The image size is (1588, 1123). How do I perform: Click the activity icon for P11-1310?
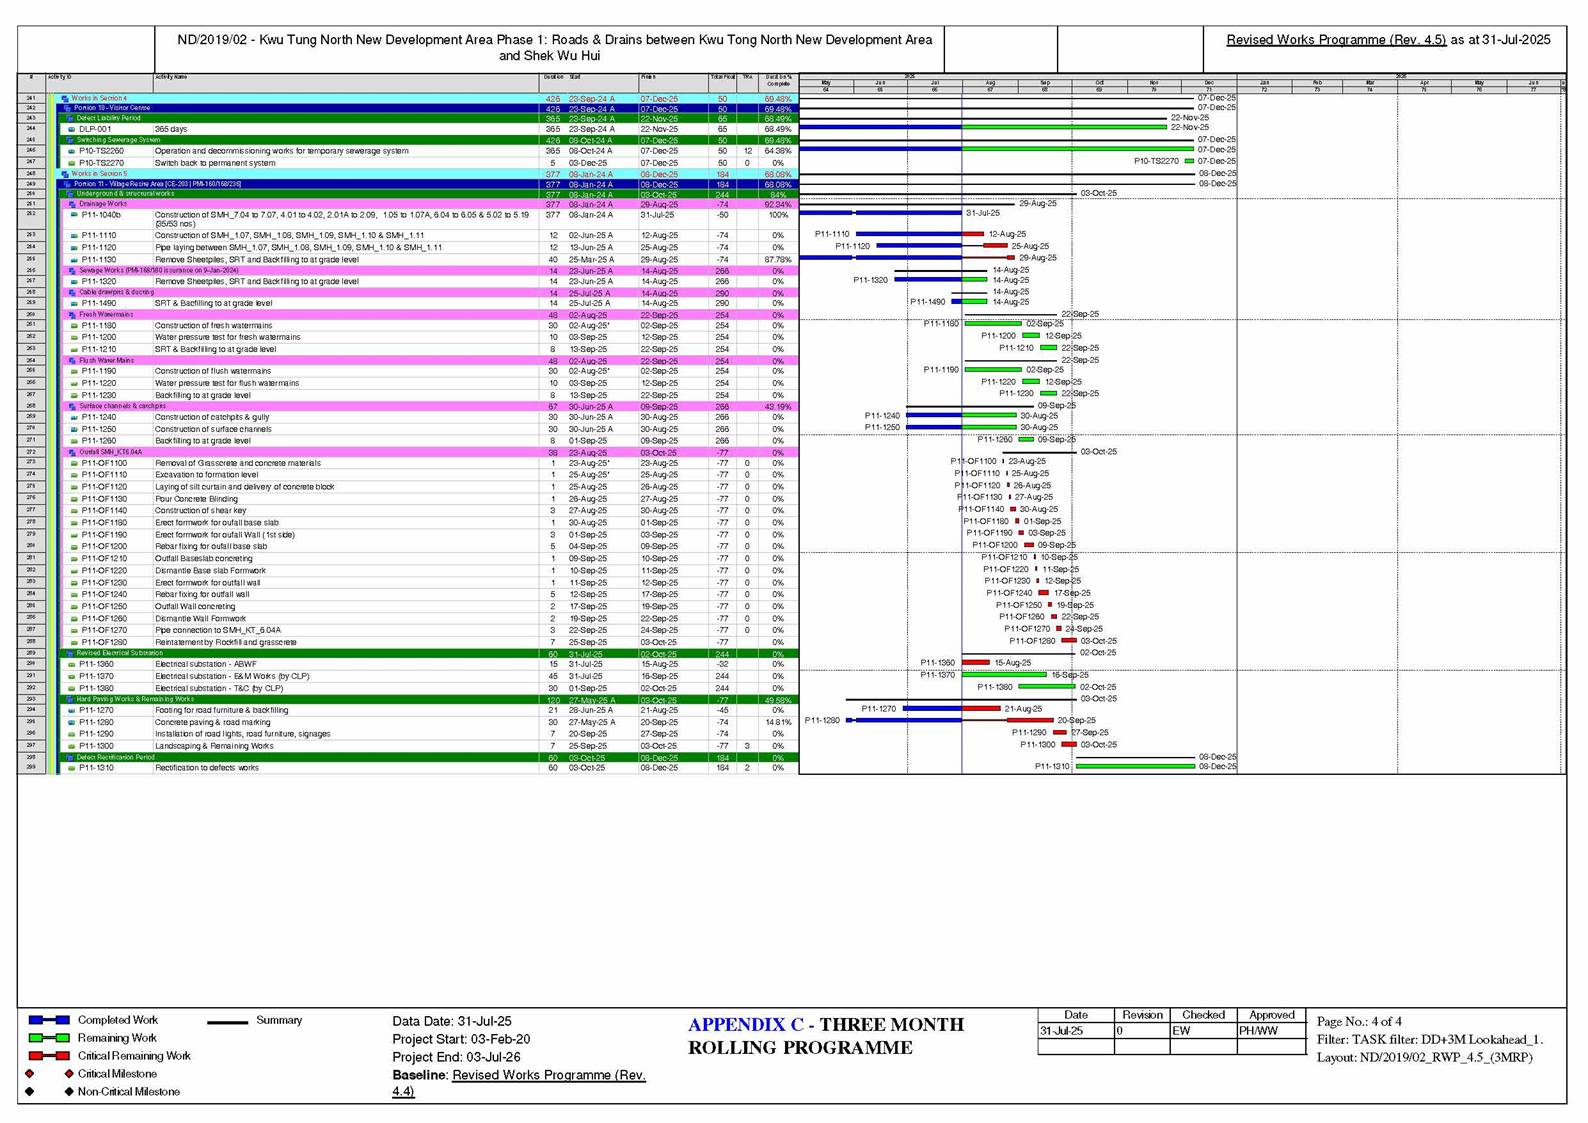point(71,768)
